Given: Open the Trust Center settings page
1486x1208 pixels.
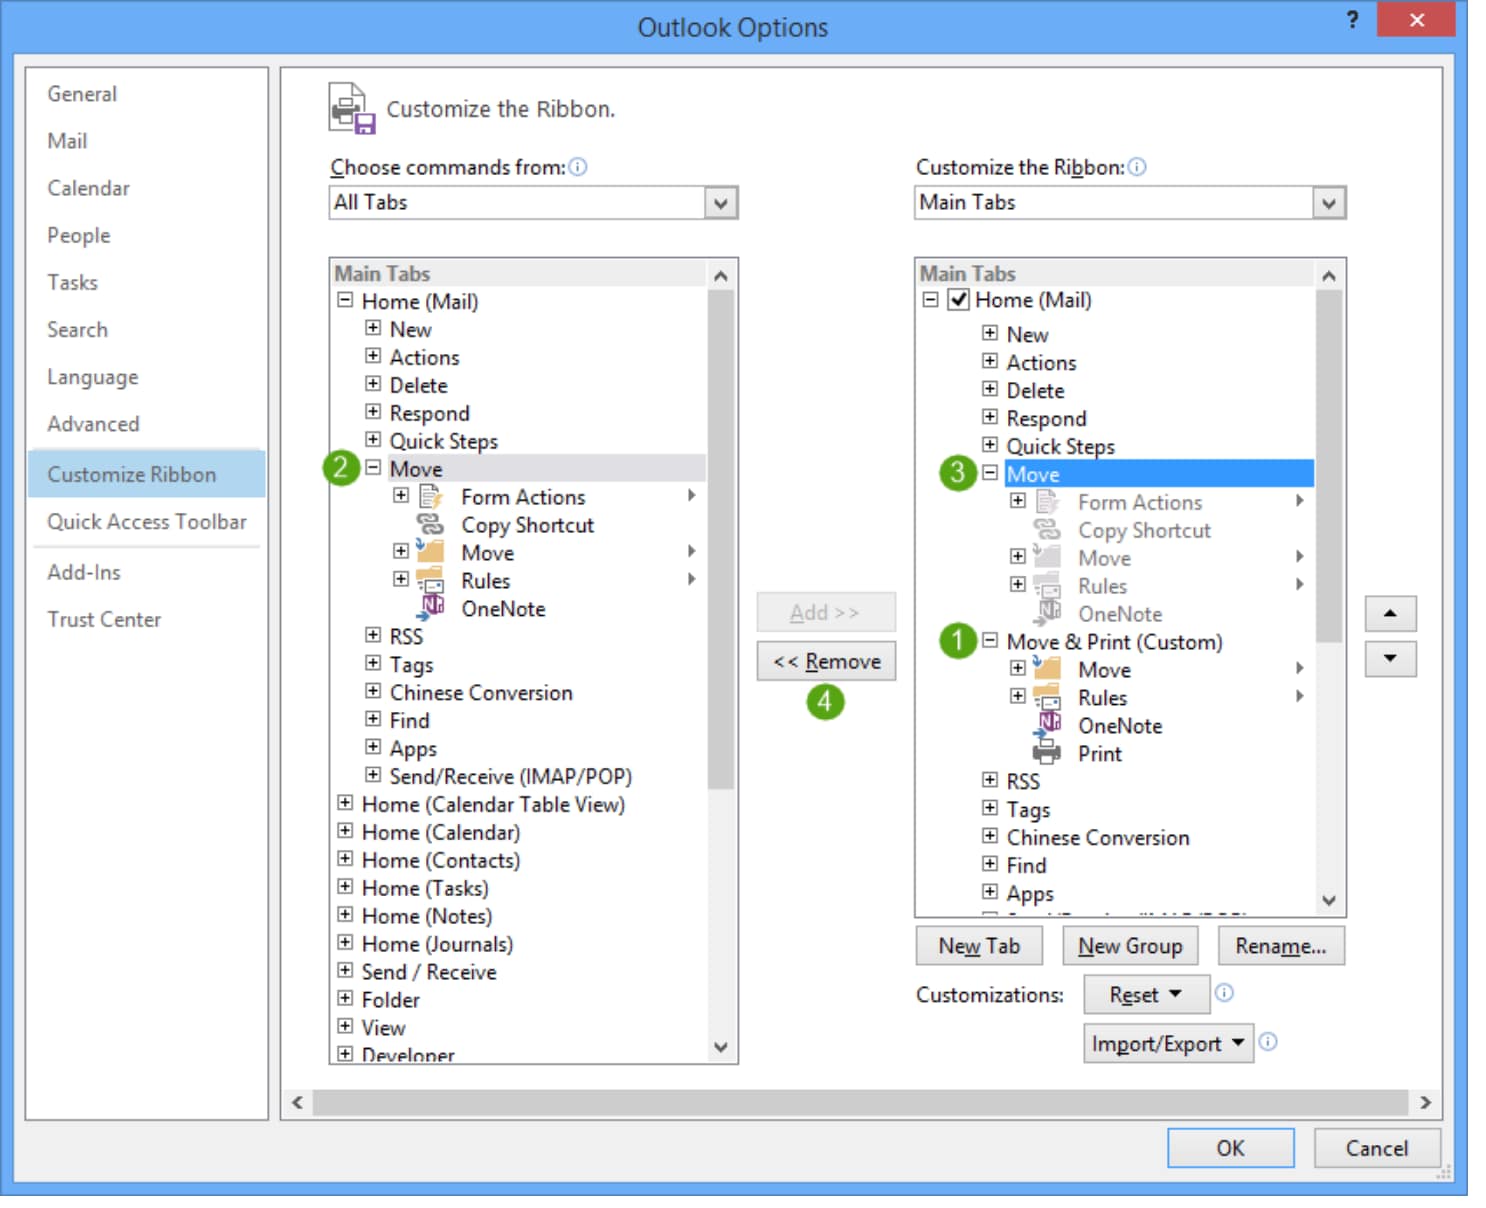Looking at the screenshot, I should (104, 619).
